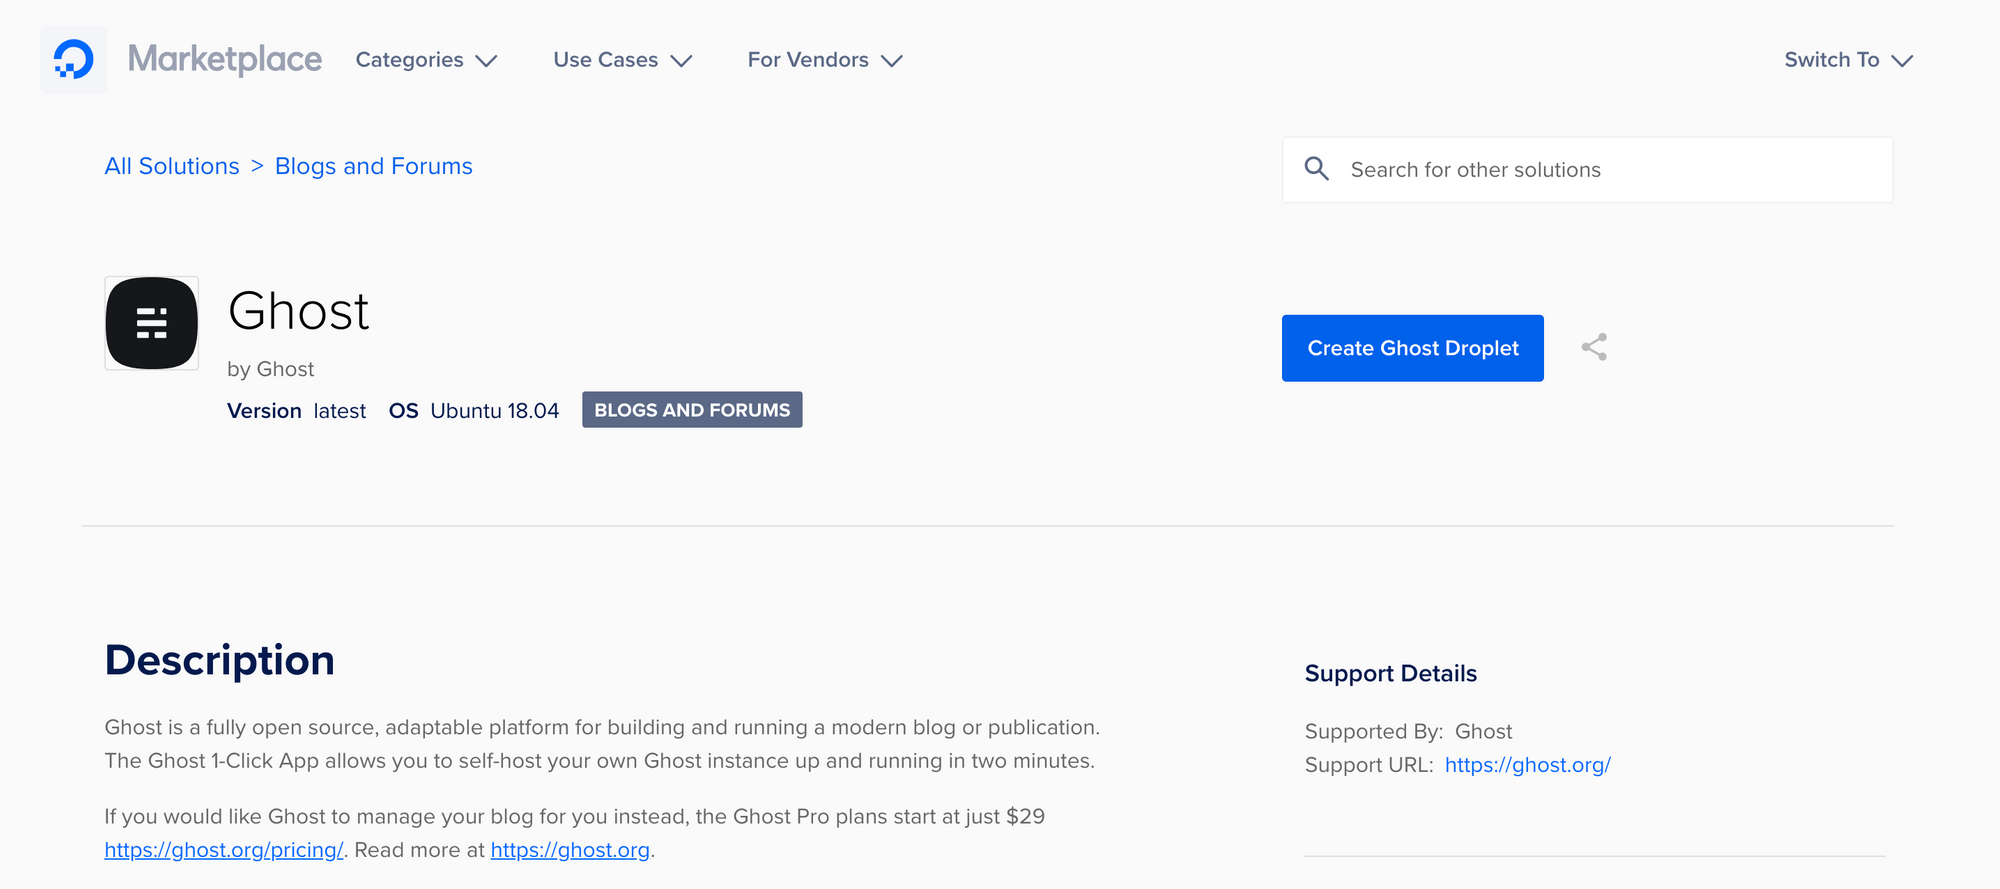Click Create Ghost Droplet button
This screenshot has height=889, width=2000.
[1413, 348]
